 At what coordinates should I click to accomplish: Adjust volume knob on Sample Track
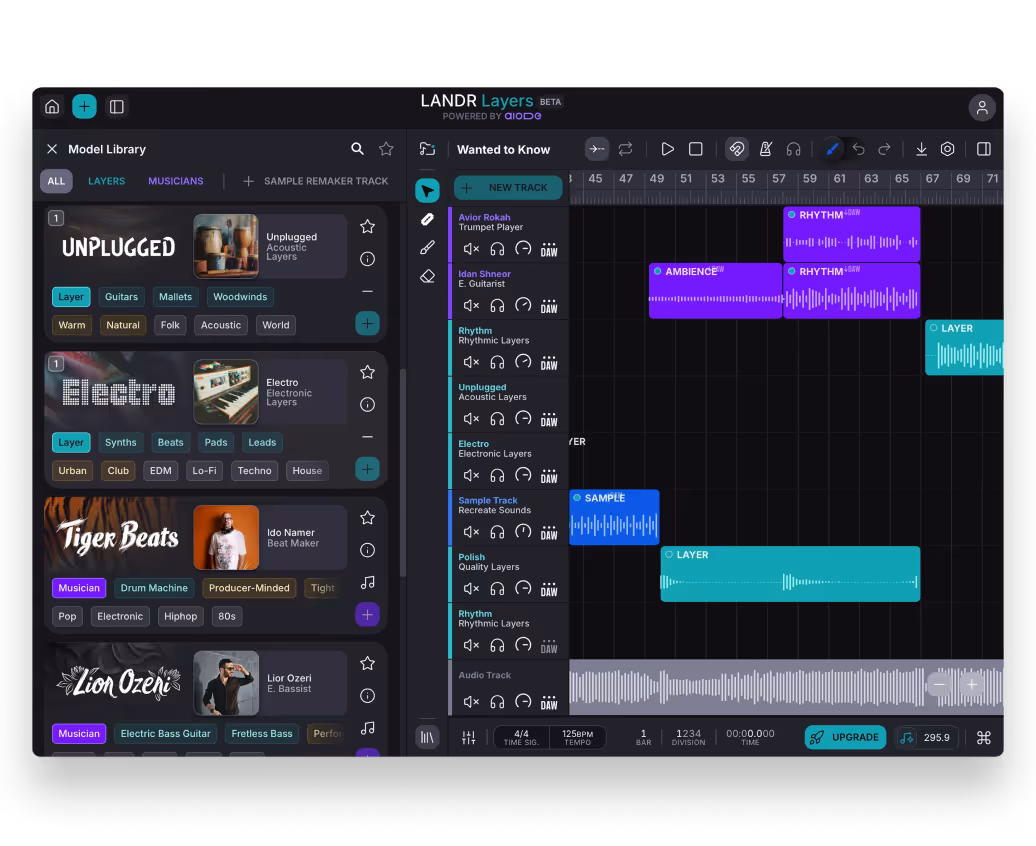(523, 532)
